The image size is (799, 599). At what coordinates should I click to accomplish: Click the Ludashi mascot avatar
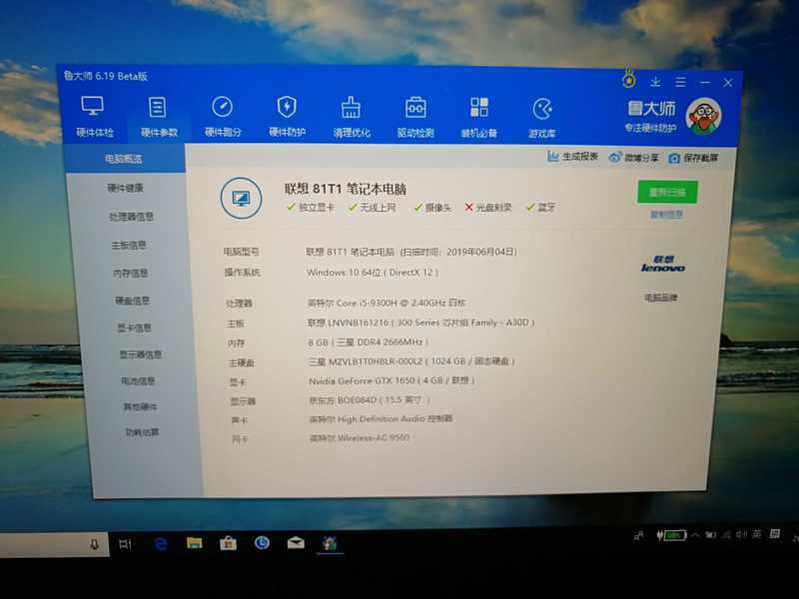pos(703,116)
